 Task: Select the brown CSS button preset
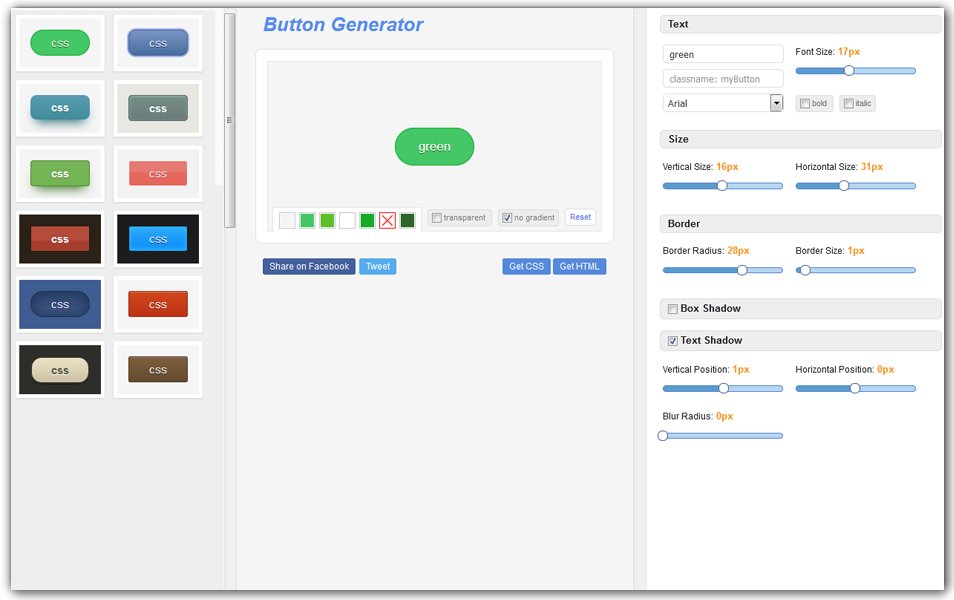pyautogui.click(x=157, y=369)
